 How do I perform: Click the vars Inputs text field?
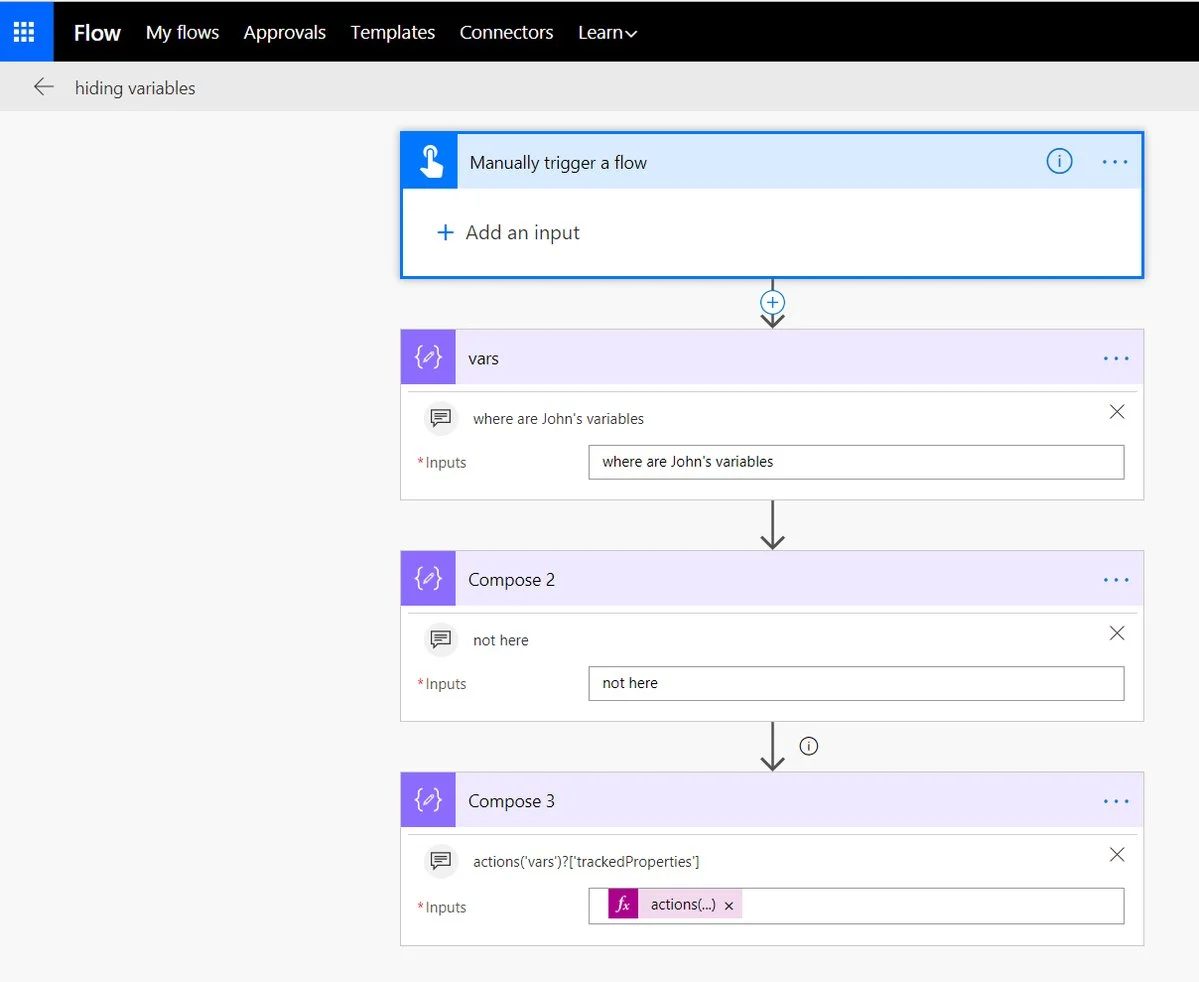pos(855,462)
